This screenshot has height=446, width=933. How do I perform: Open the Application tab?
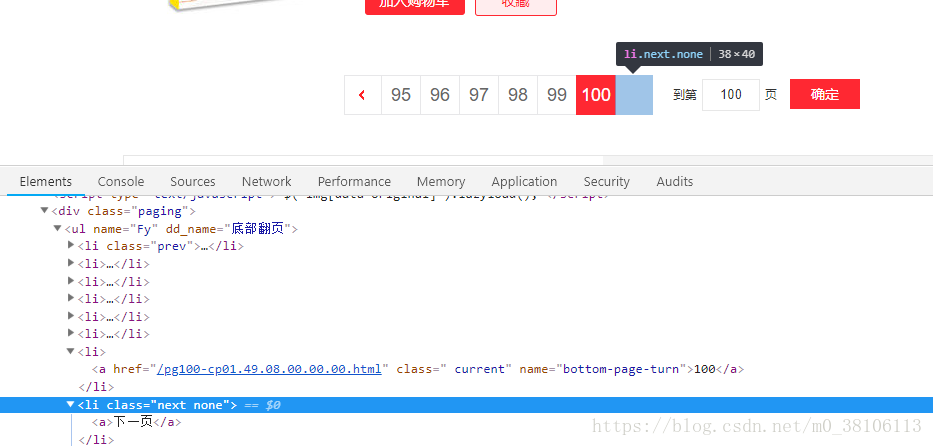point(524,181)
